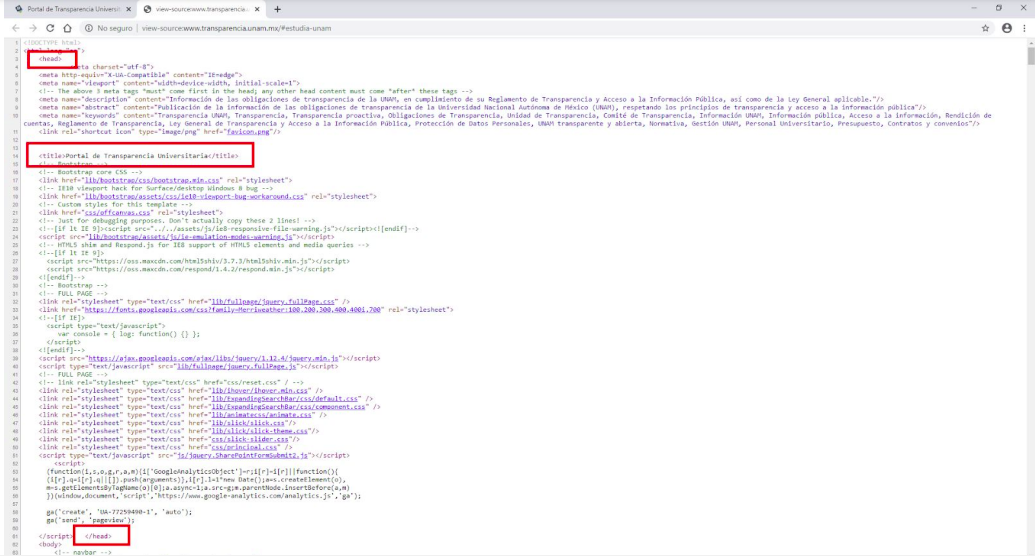Screen dimensions: 1035x556
Task: Click the browser forward arrow
Action: [32, 28]
